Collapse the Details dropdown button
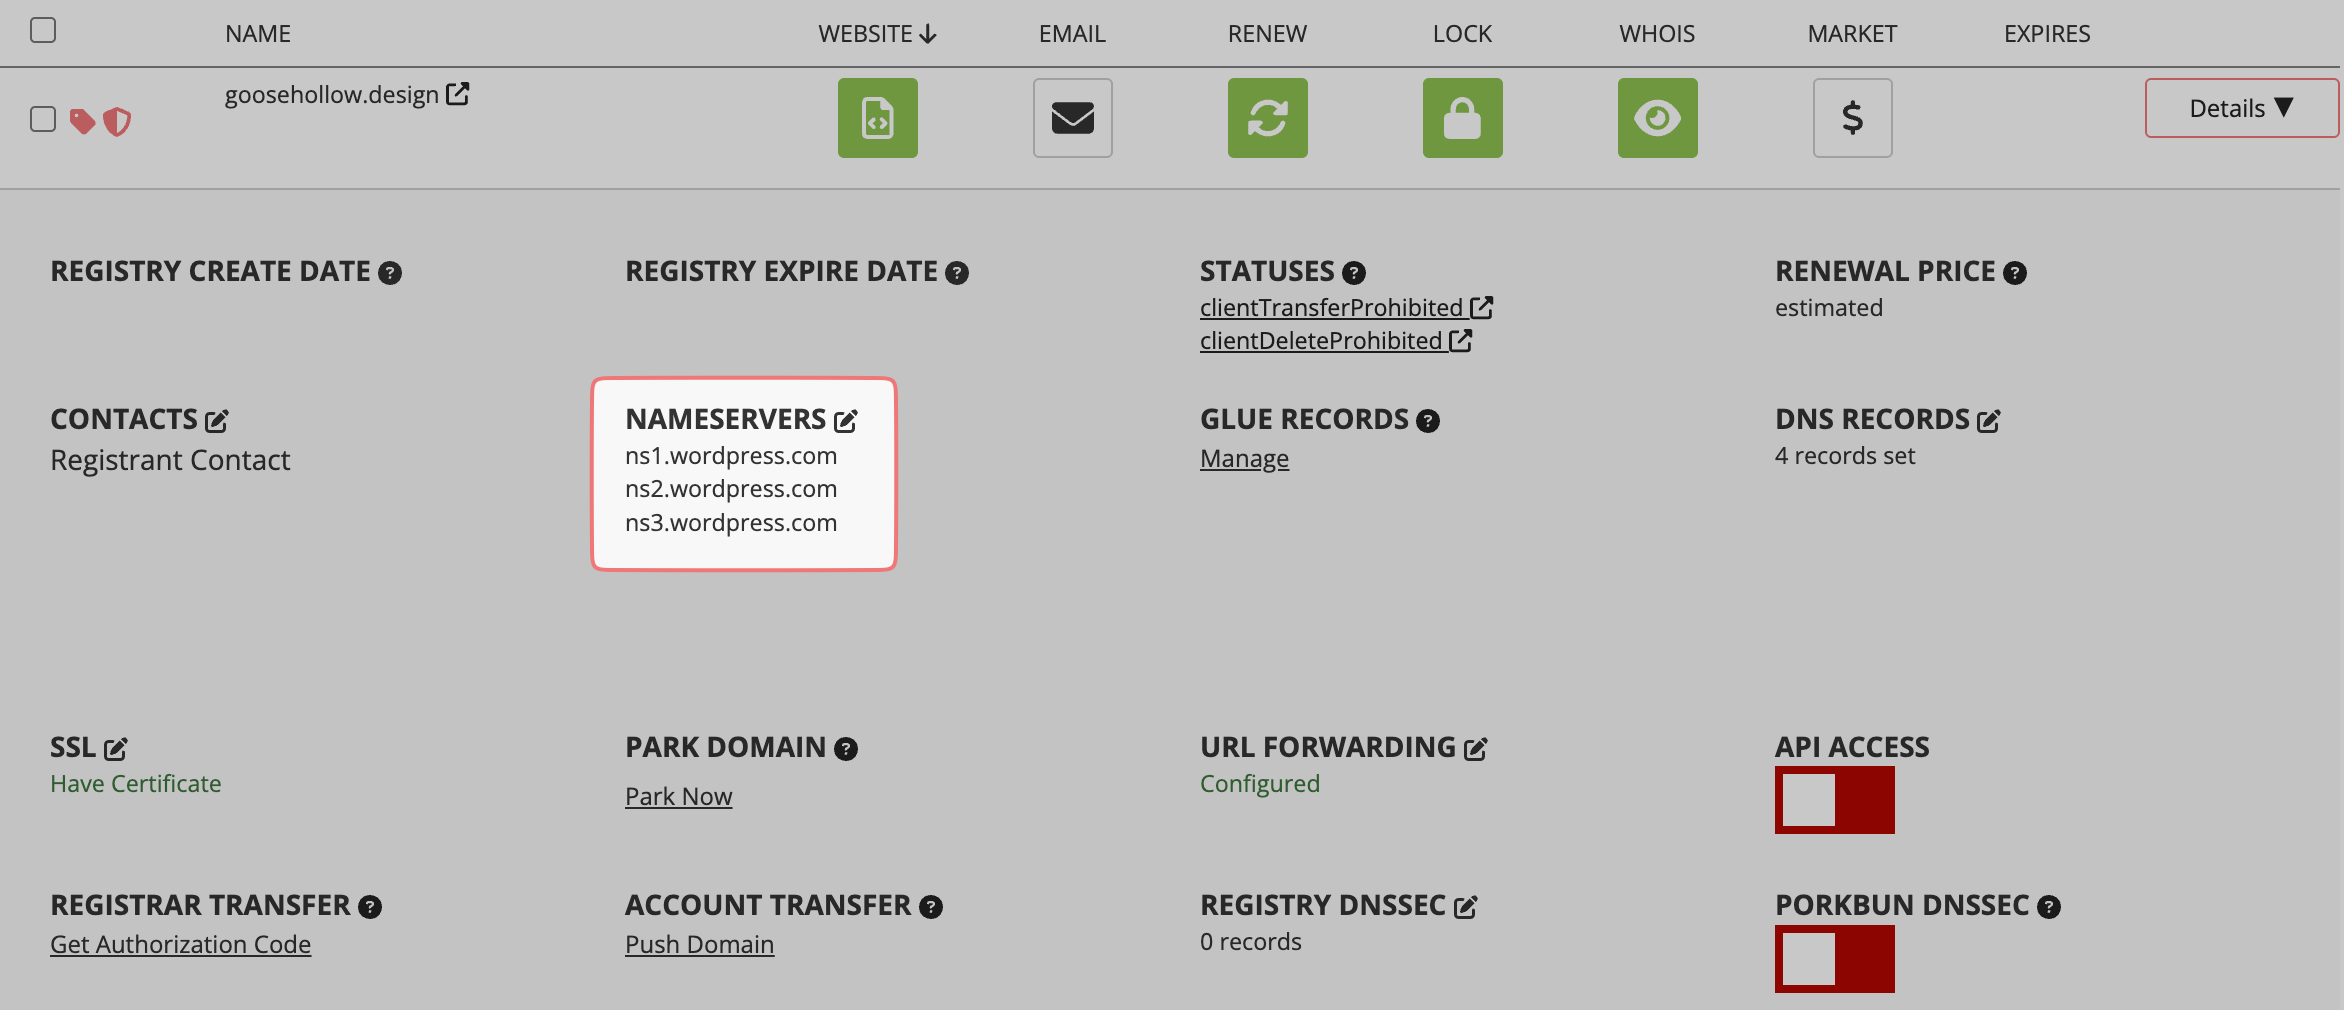 click(2241, 108)
